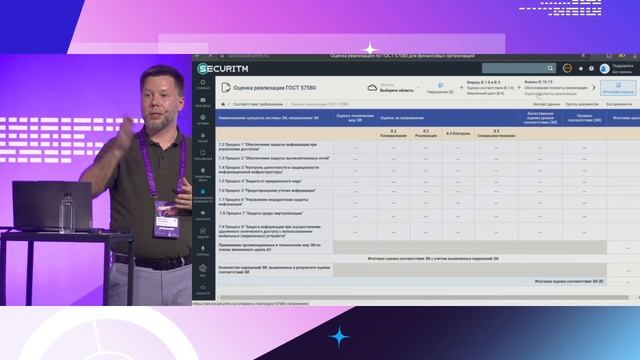Click the 8.2 Планирование column header
This screenshot has height=360, width=640.
tap(393, 133)
